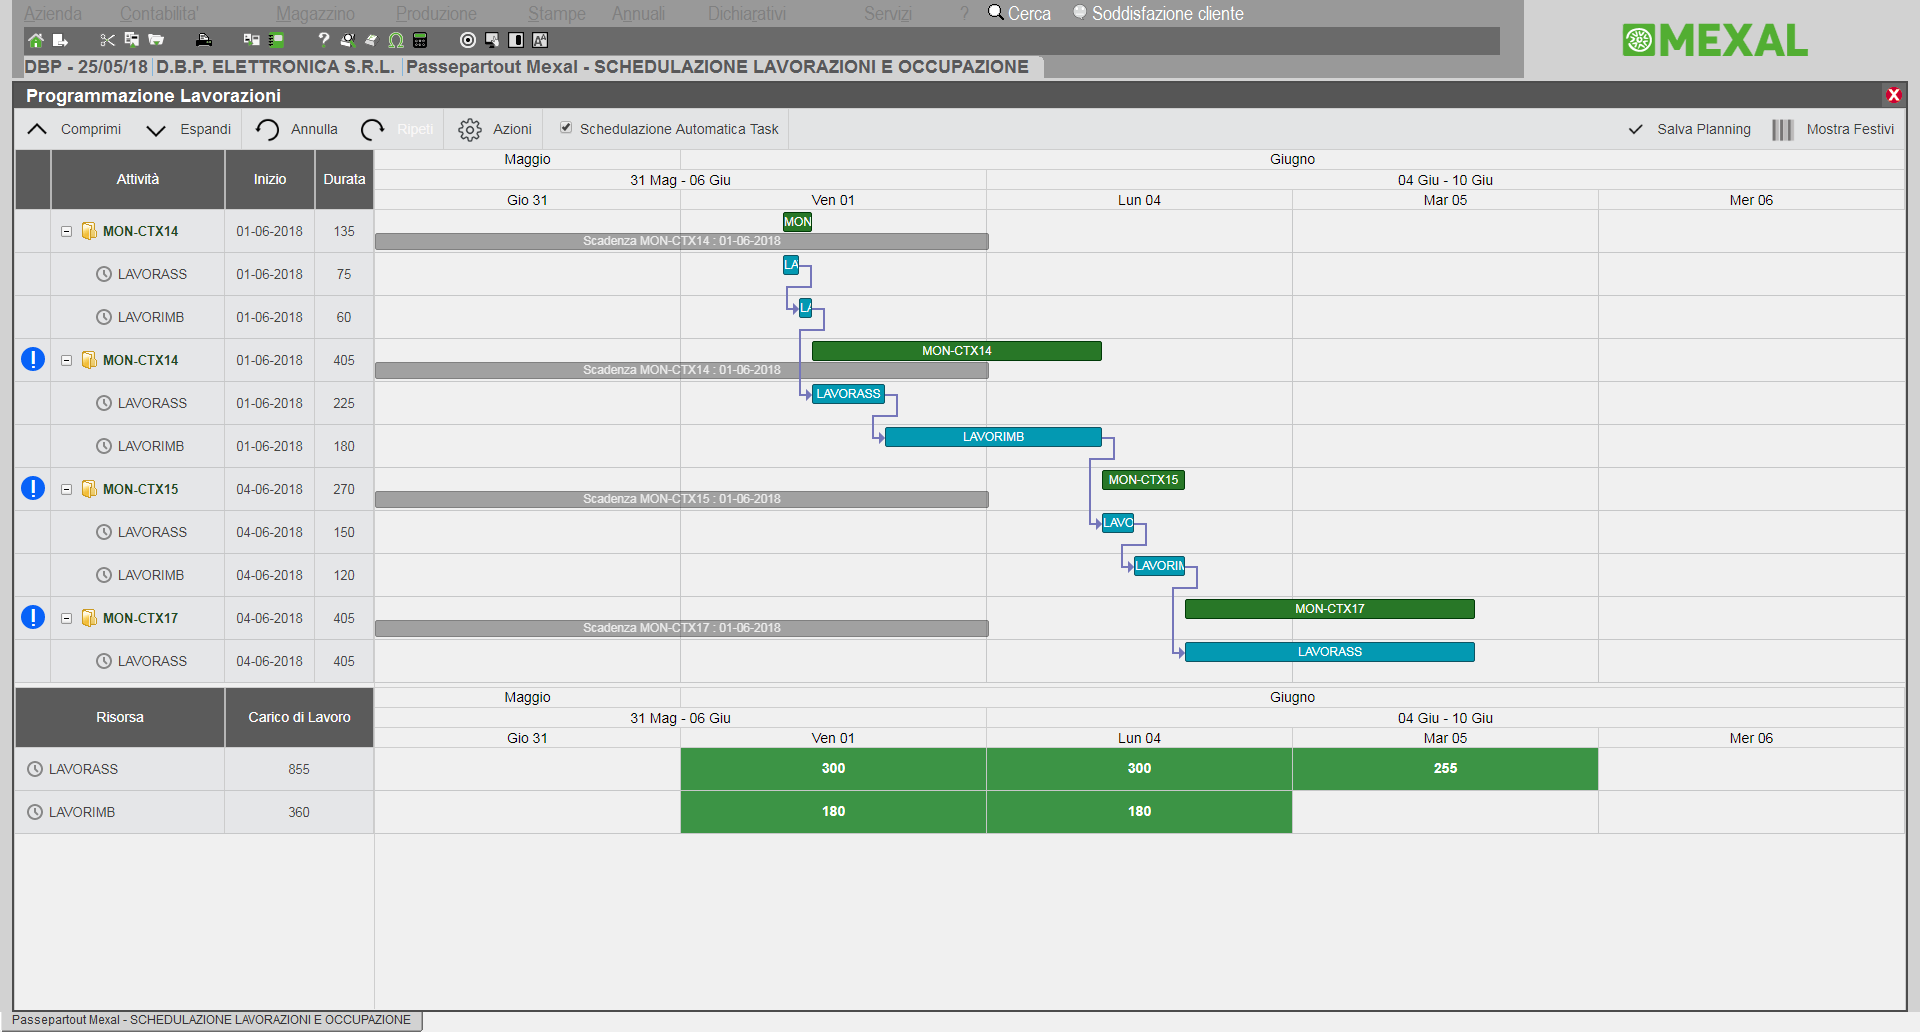Click the font size icon in toolbar

pyautogui.click(x=540, y=40)
